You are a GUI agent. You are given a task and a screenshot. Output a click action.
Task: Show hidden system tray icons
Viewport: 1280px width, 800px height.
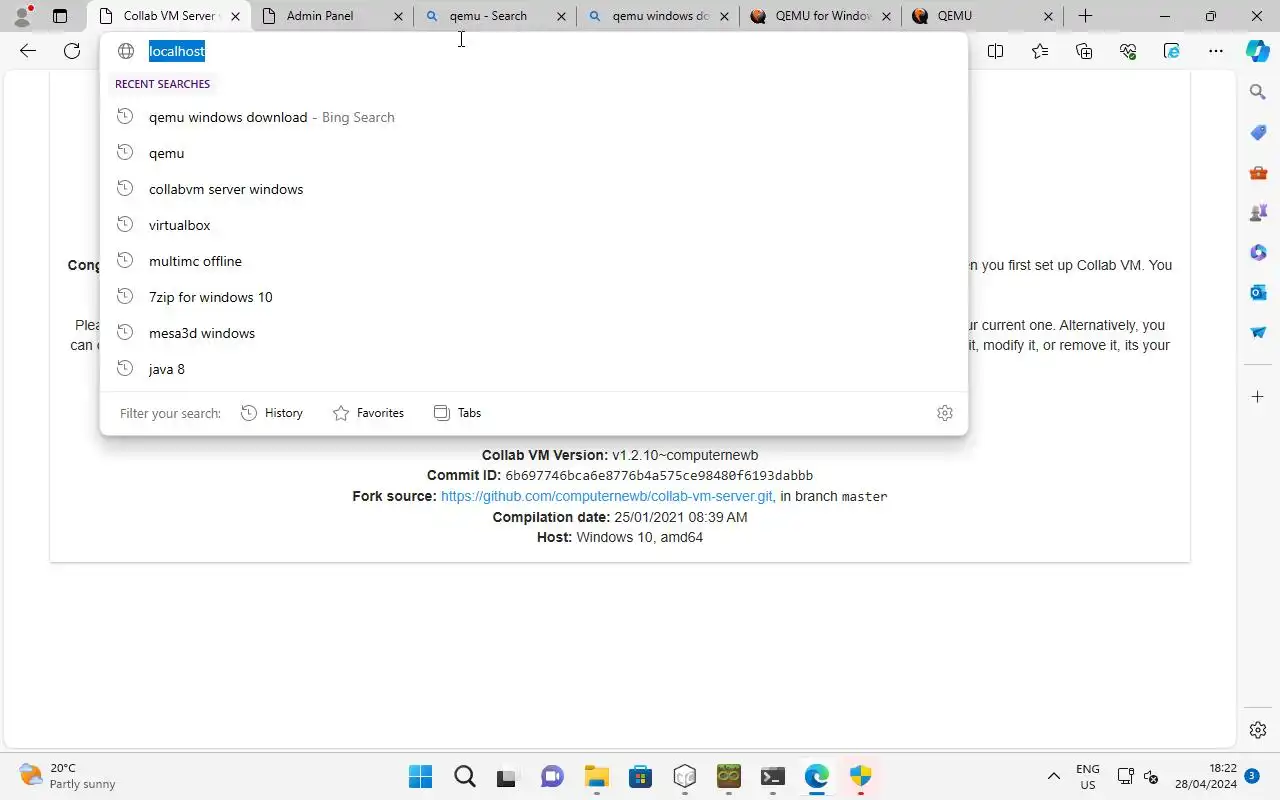tap(1053, 776)
